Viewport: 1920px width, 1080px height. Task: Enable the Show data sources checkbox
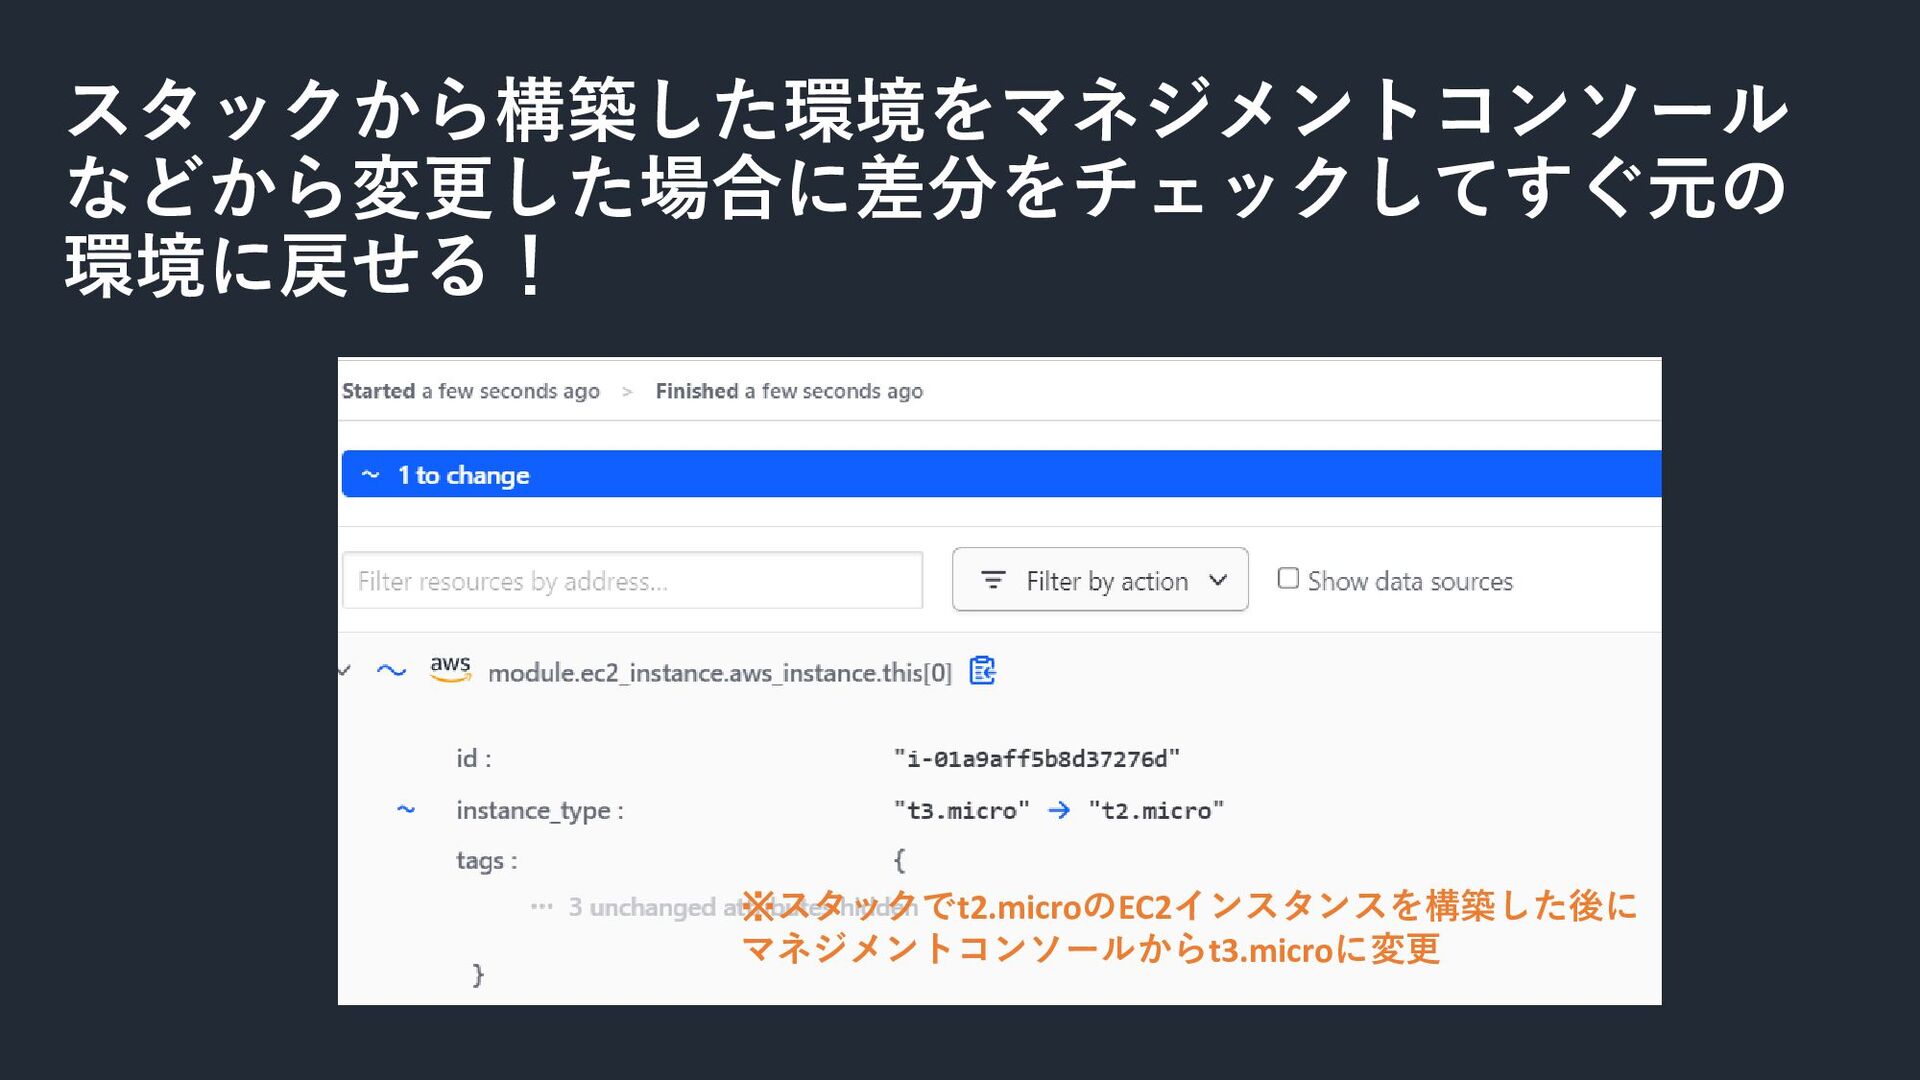click(1288, 579)
